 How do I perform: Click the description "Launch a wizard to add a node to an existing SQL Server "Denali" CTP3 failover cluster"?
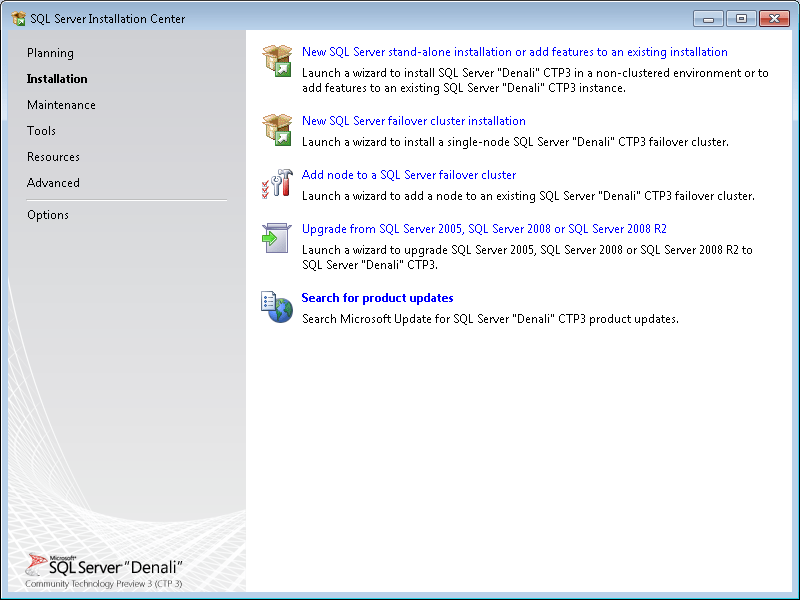coord(528,196)
